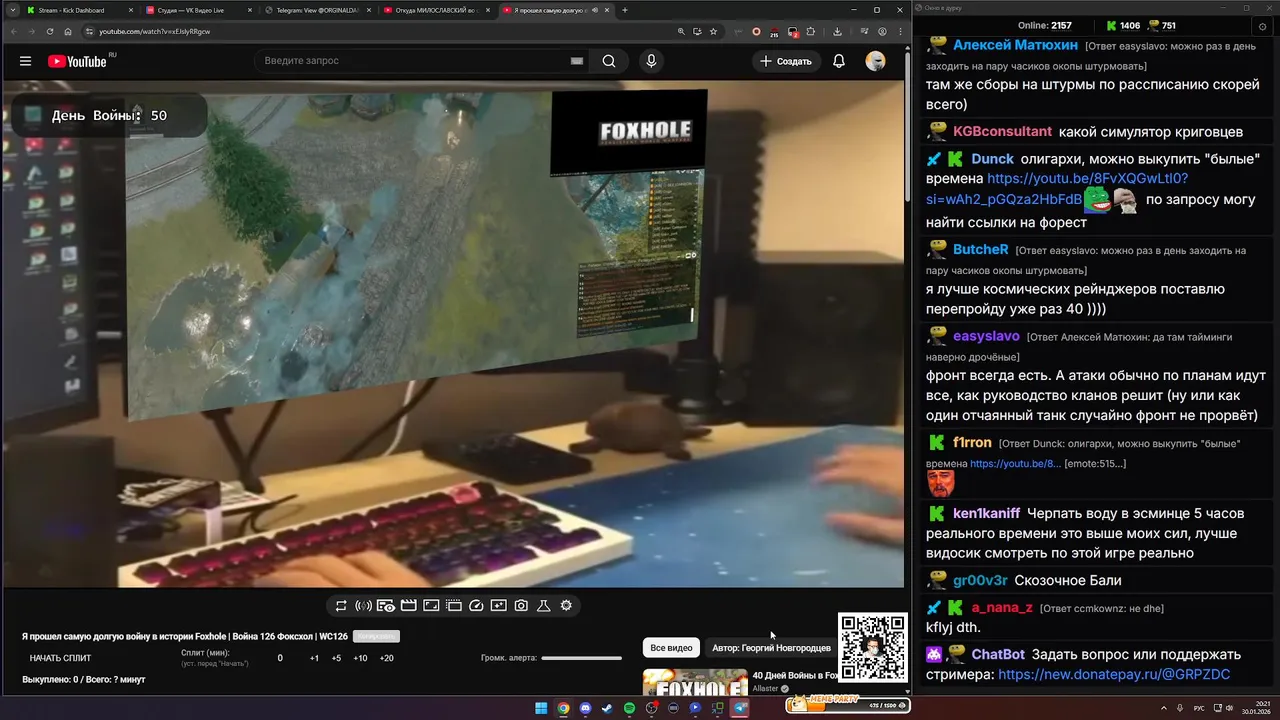
Task: Start voice search with the microphone icon
Action: click(x=651, y=61)
